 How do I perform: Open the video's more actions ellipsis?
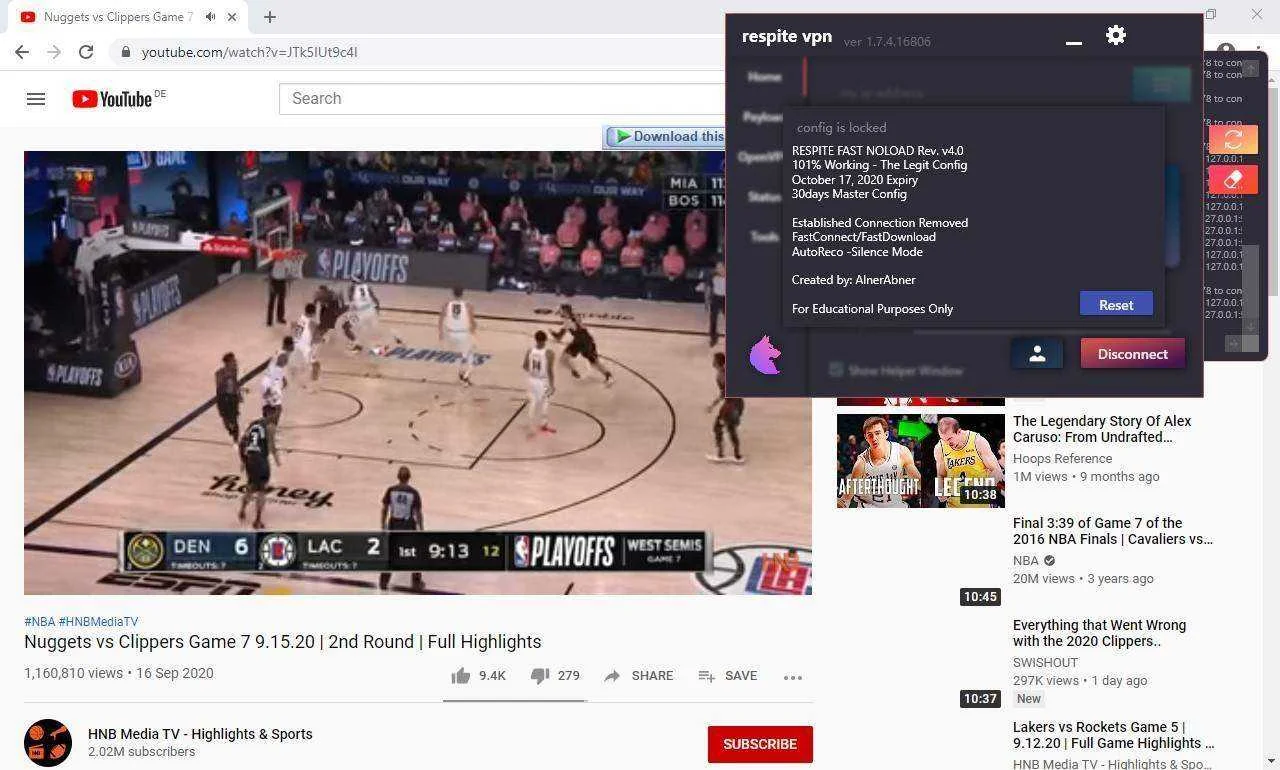793,677
